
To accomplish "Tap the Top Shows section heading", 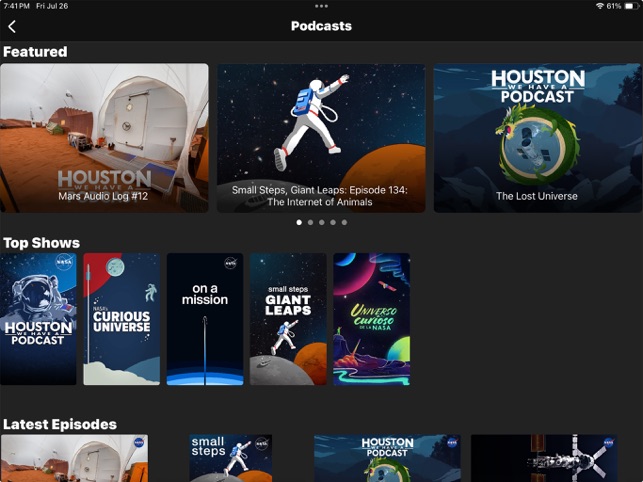I will 41,243.
